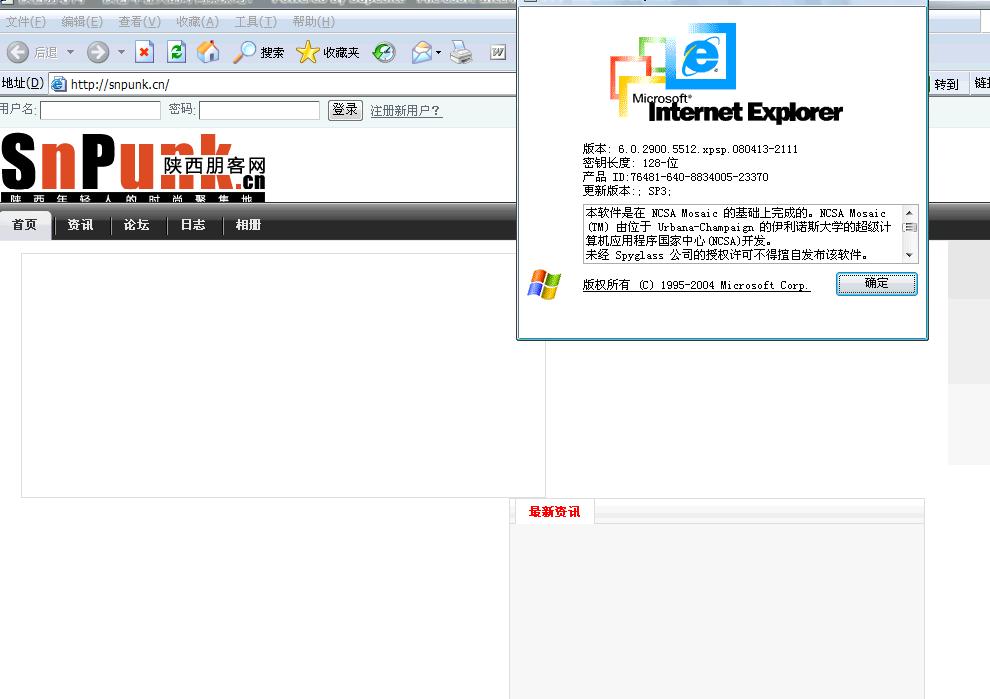This screenshot has width=990, height=699.
Task: Click the 收藏夹 label in toolbar
Action: tap(342, 52)
